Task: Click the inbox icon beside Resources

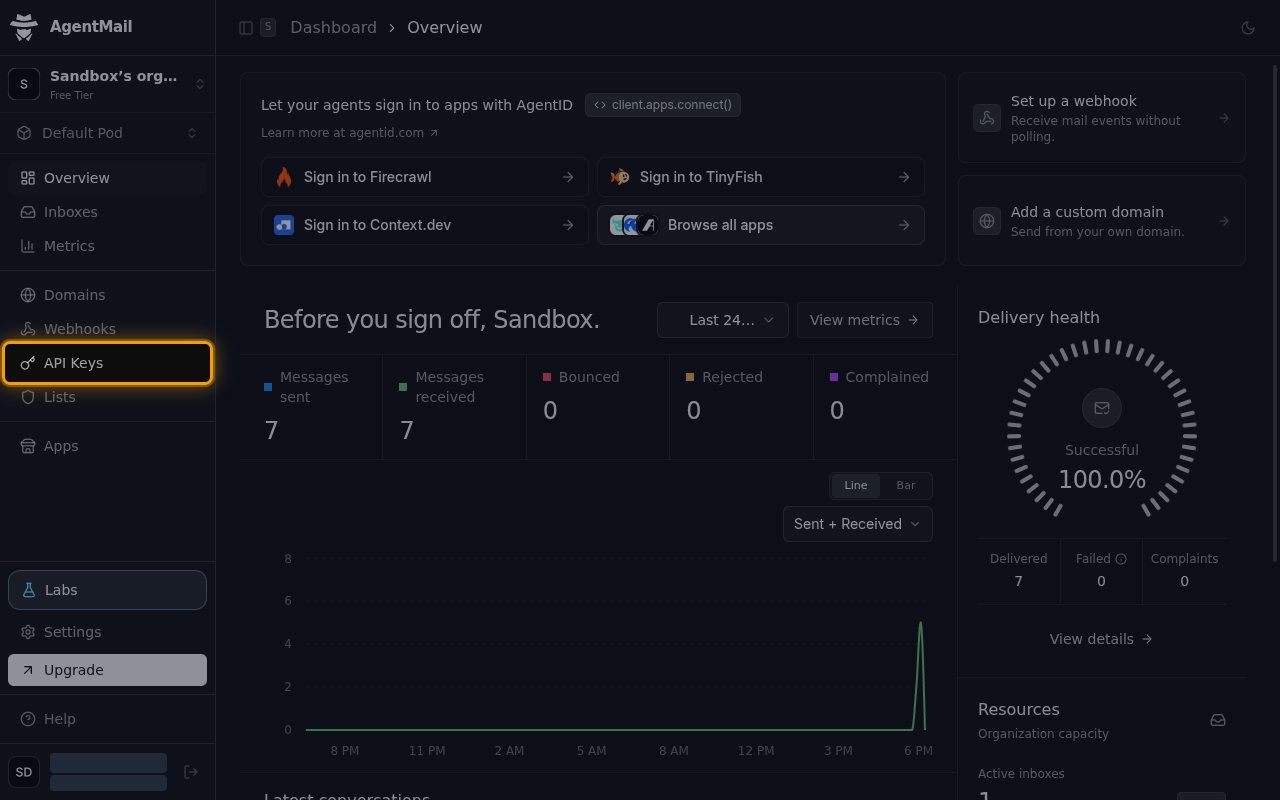Action: [x=1218, y=720]
